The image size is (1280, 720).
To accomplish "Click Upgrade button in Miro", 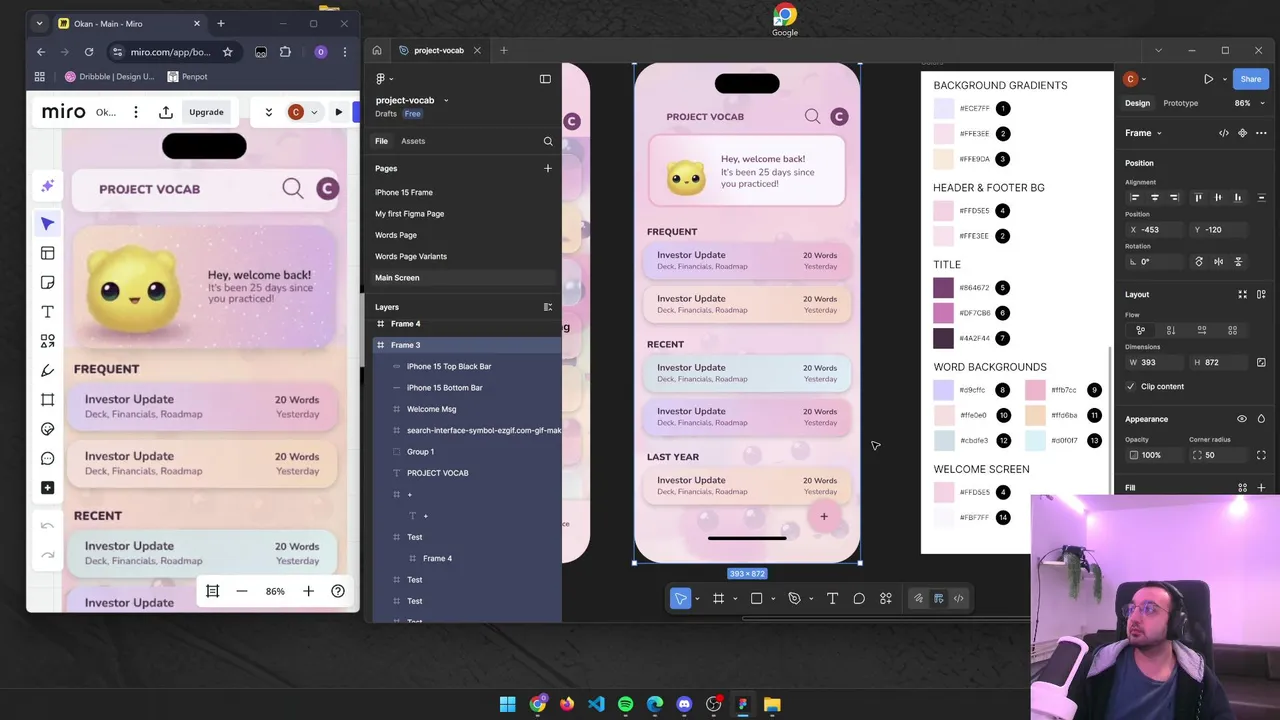I will pos(206,112).
